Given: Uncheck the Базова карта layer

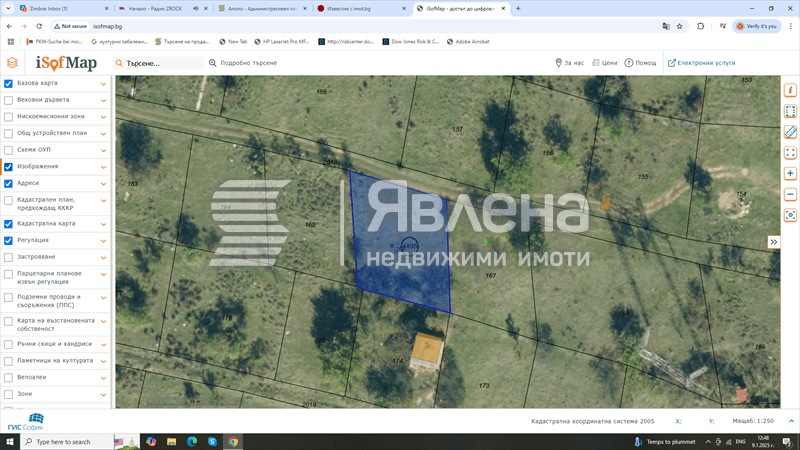Looking at the screenshot, I should (x=8, y=84).
